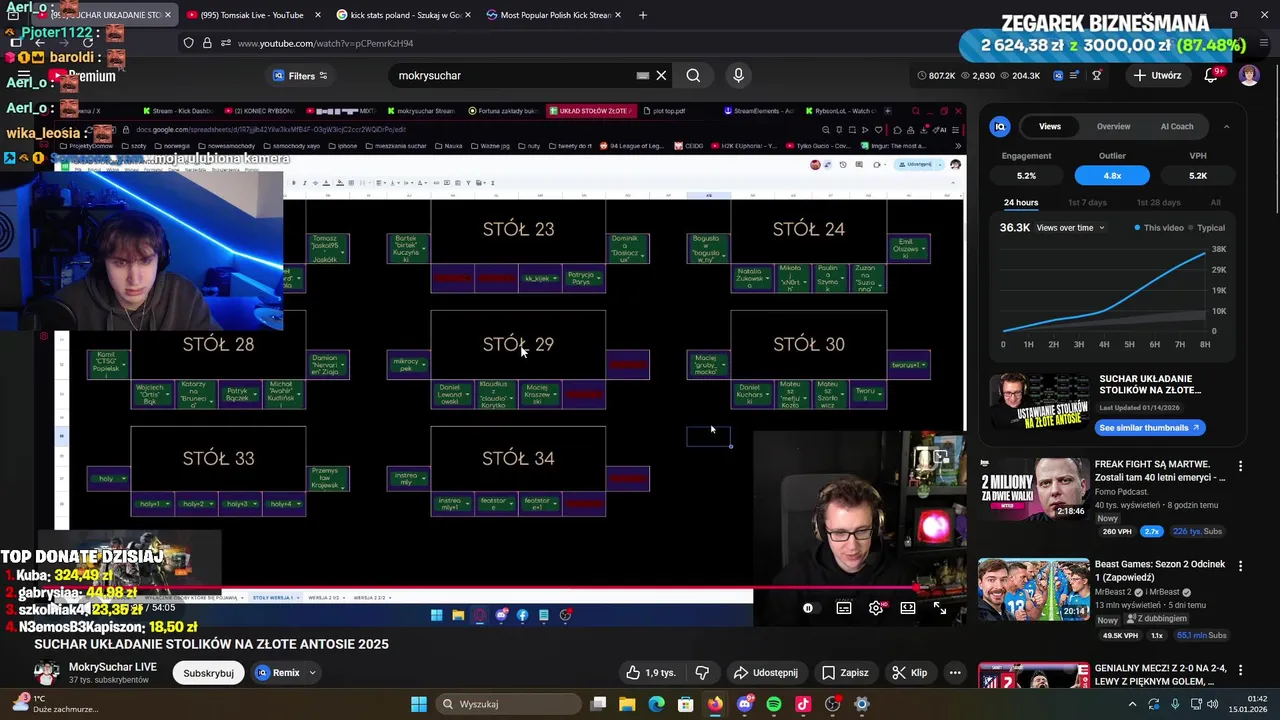Open the notifications bell
Image resolution: width=1280 pixels, height=720 pixels.
[x=1212, y=75]
